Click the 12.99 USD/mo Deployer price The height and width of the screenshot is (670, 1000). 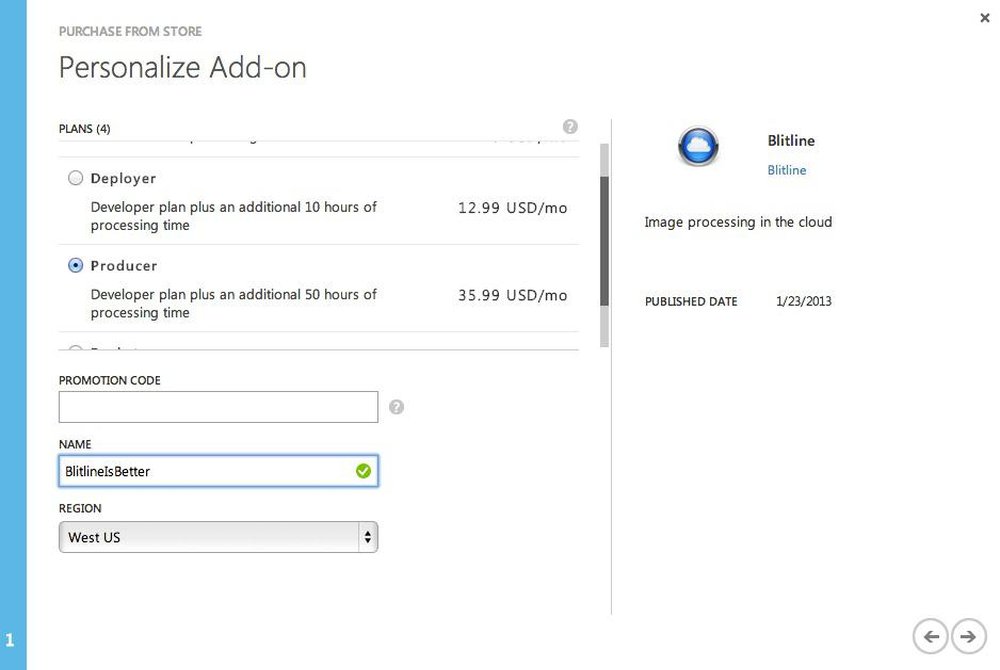pyautogui.click(x=512, y=208)
